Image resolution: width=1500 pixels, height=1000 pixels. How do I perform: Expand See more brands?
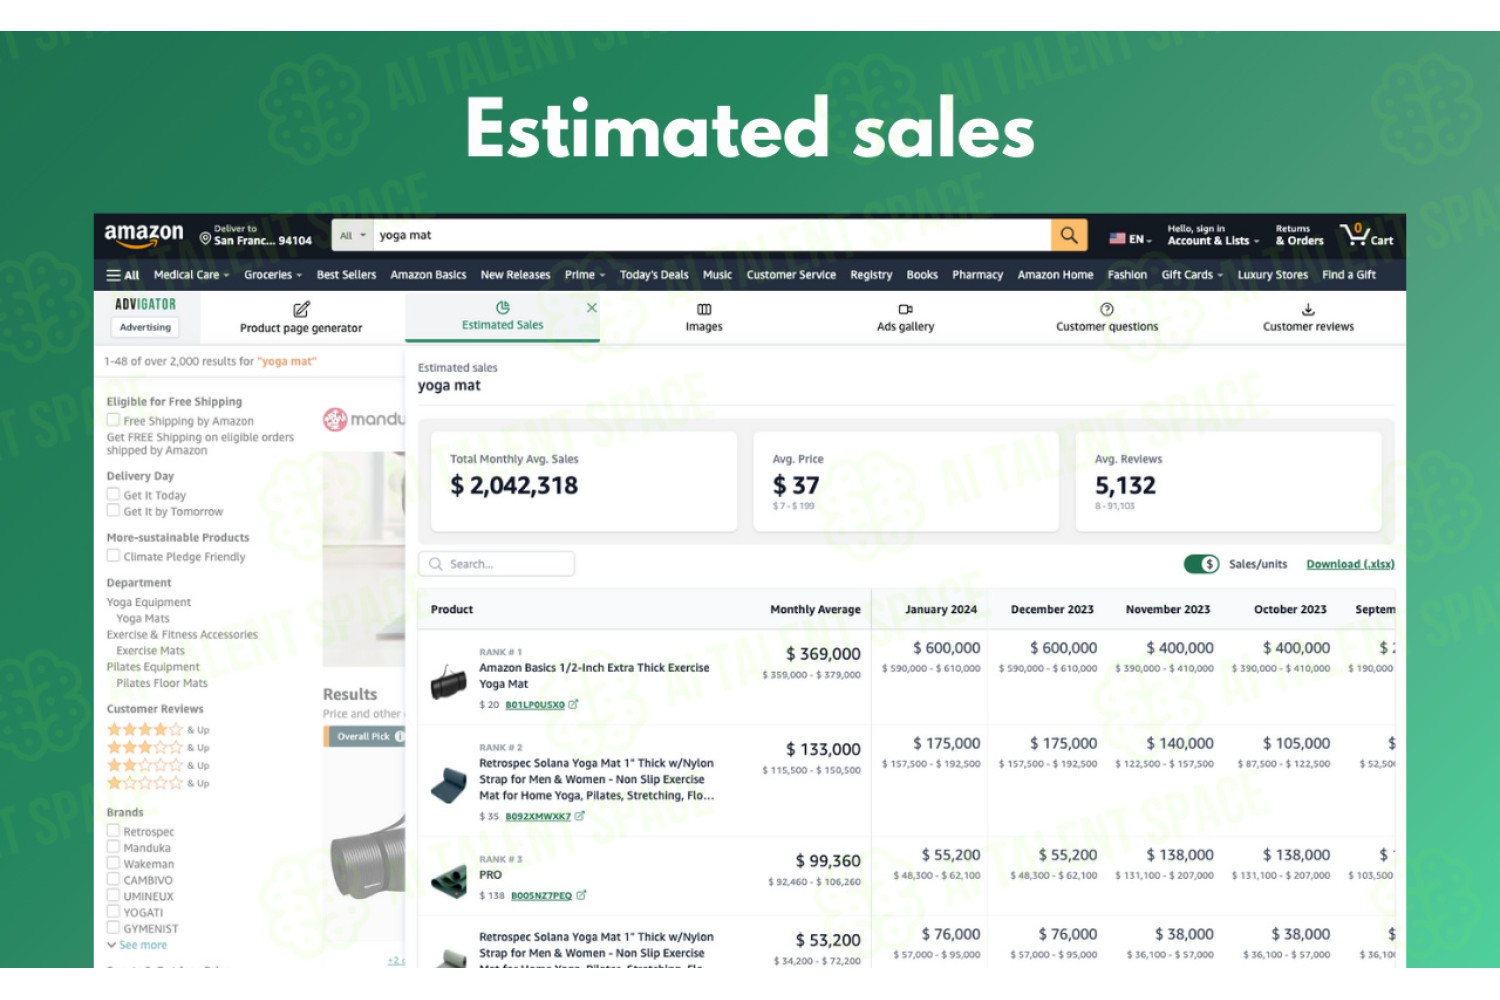pyautogui.click(x=137, y=945)
